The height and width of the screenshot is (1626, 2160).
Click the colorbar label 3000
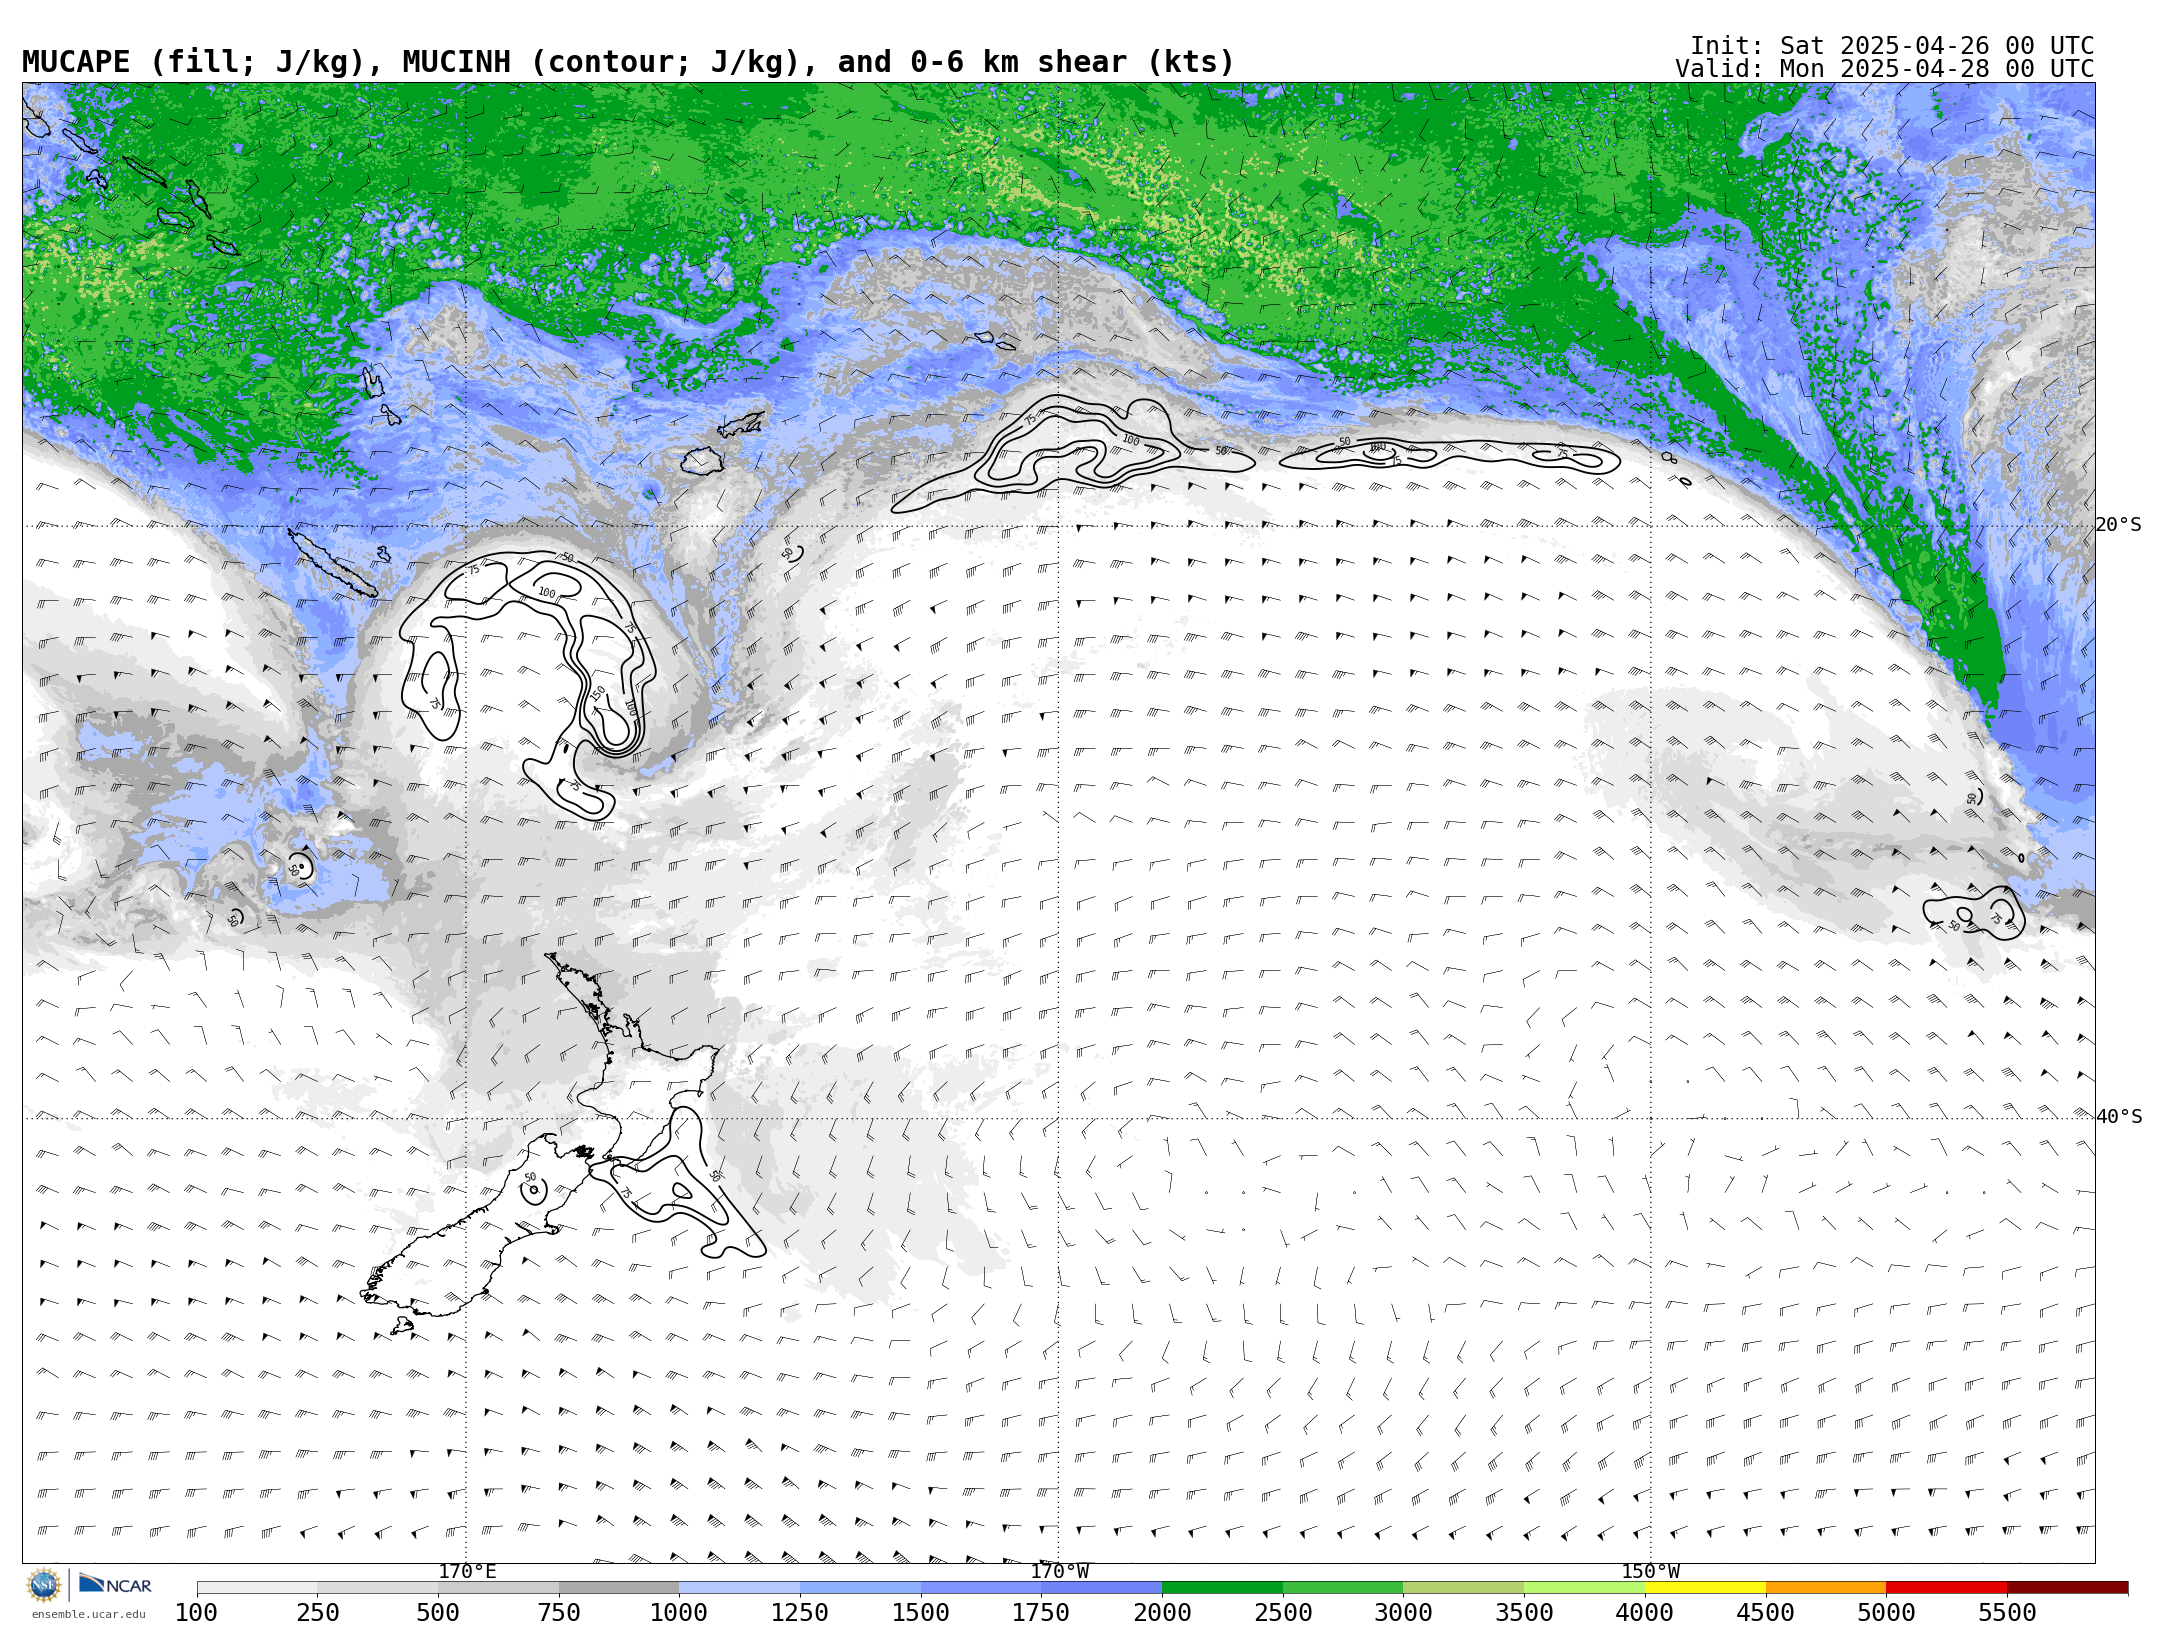pos(1403,1613)
